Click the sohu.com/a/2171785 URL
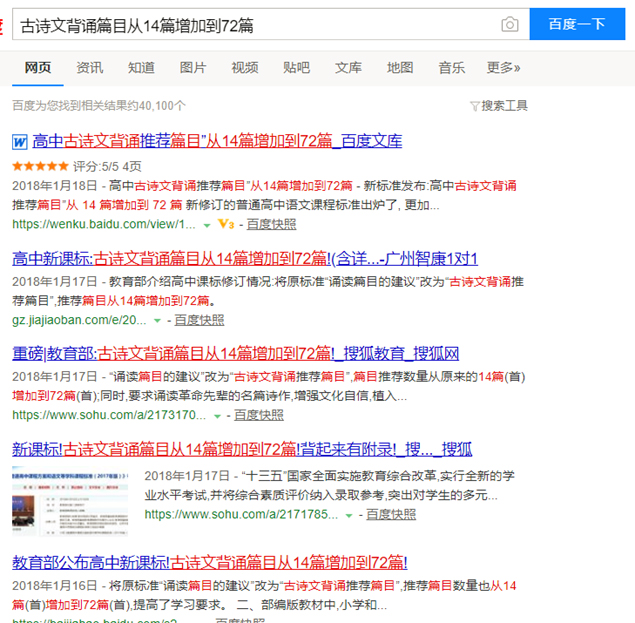The width and height of the screenshot is (635, 623). point(241,514)
